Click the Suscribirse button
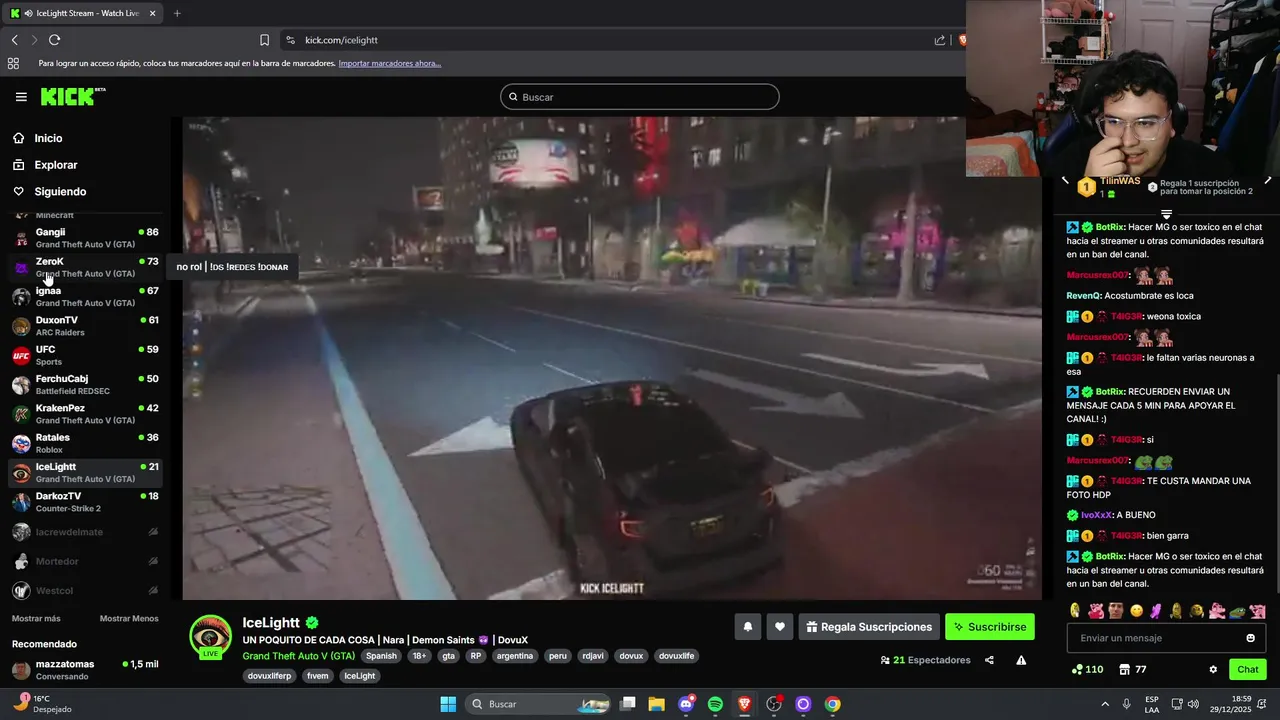This screenshot has height=720, width=1280. pos(989,627)
